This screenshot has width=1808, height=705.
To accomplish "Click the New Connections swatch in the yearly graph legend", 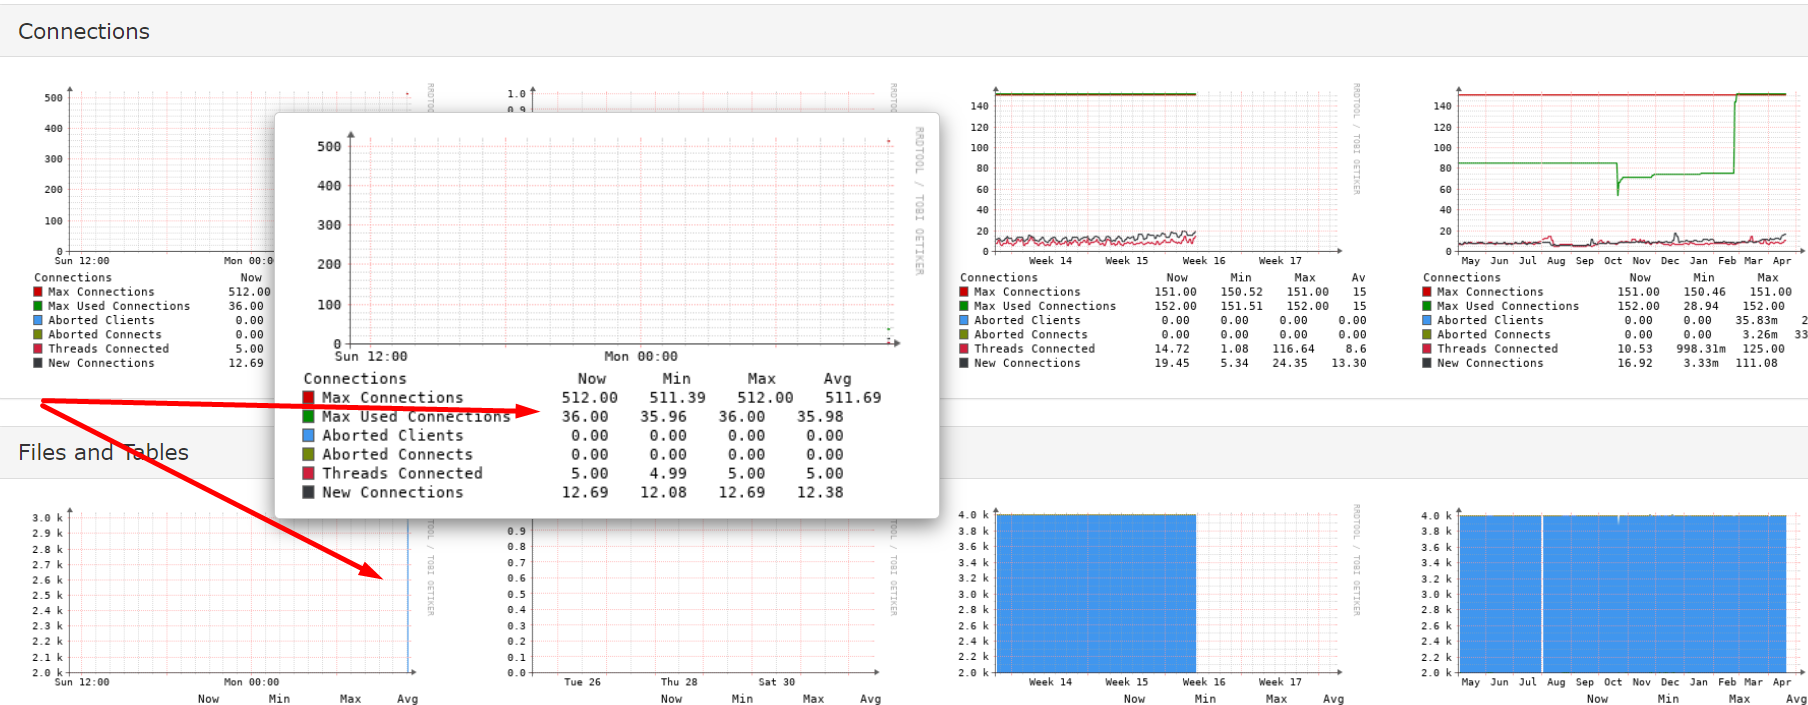I will click(x=1427, y=364).
